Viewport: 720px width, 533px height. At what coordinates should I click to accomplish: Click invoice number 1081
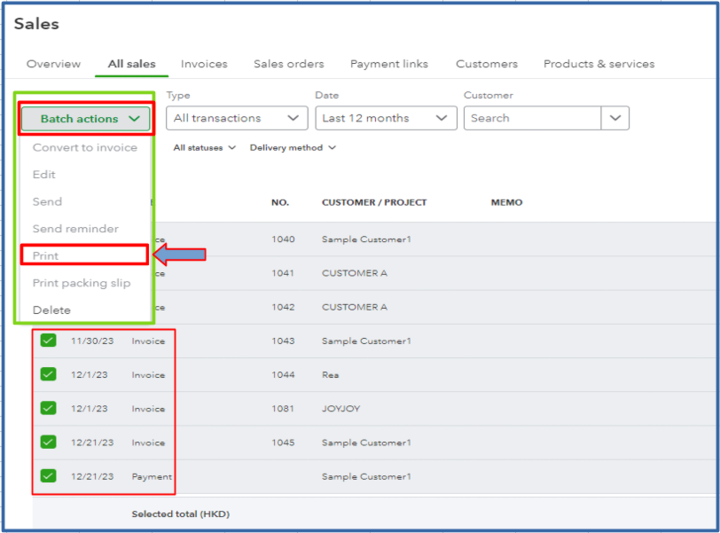[283, 409]
